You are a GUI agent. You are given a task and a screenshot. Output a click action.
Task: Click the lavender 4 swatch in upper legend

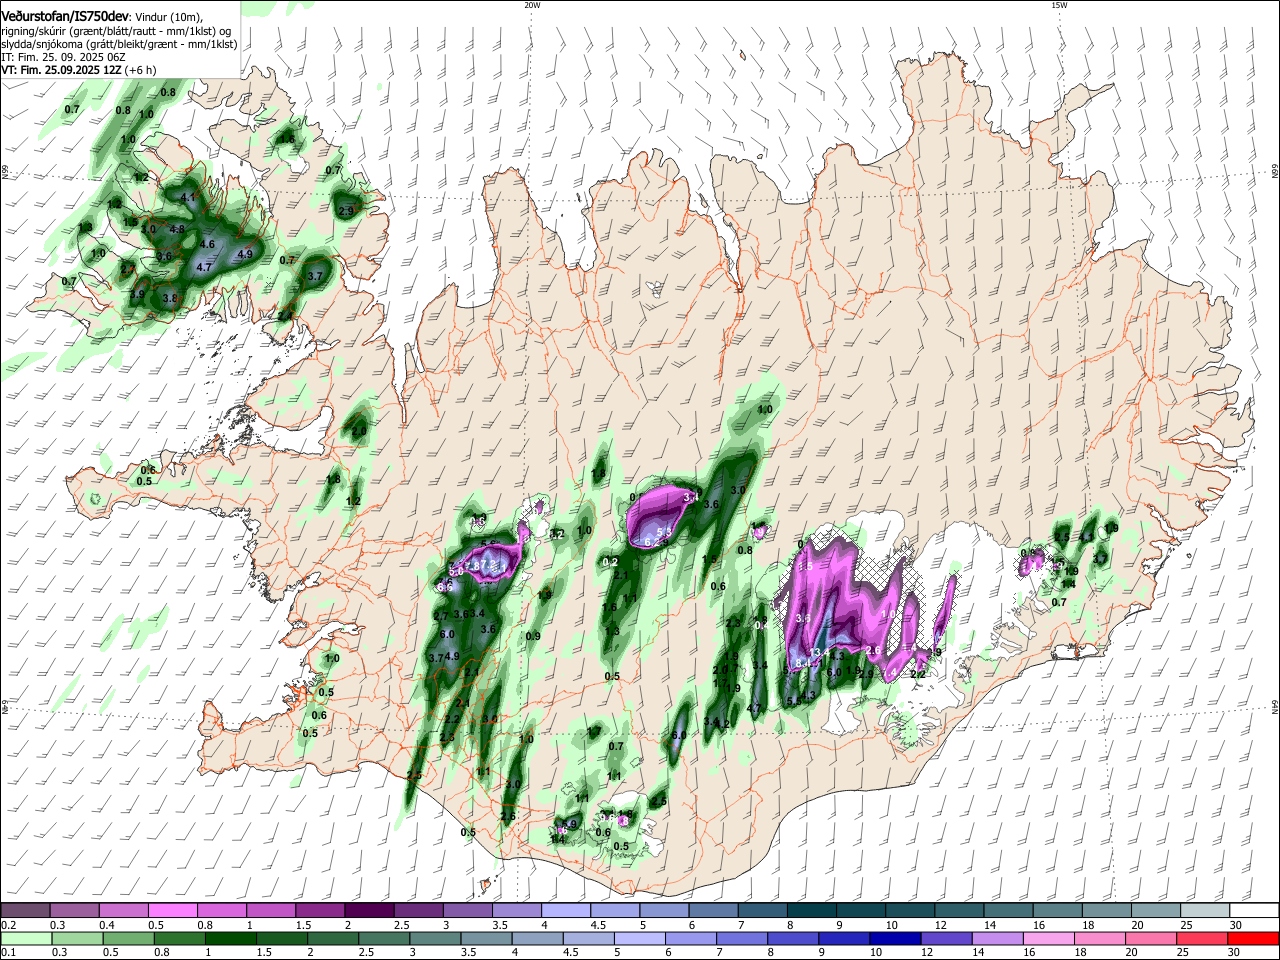(566, 910)
